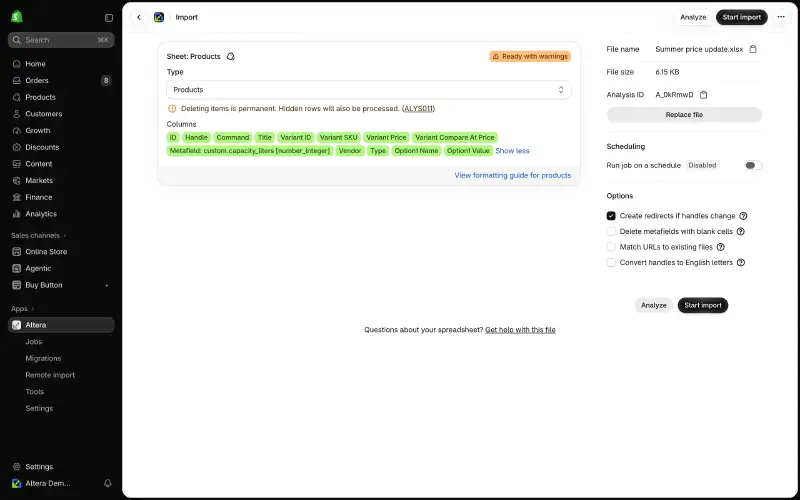The image size is (800, 500).
Task: Open Altera's Settings sub-item
Action: [x=39, y=408]
